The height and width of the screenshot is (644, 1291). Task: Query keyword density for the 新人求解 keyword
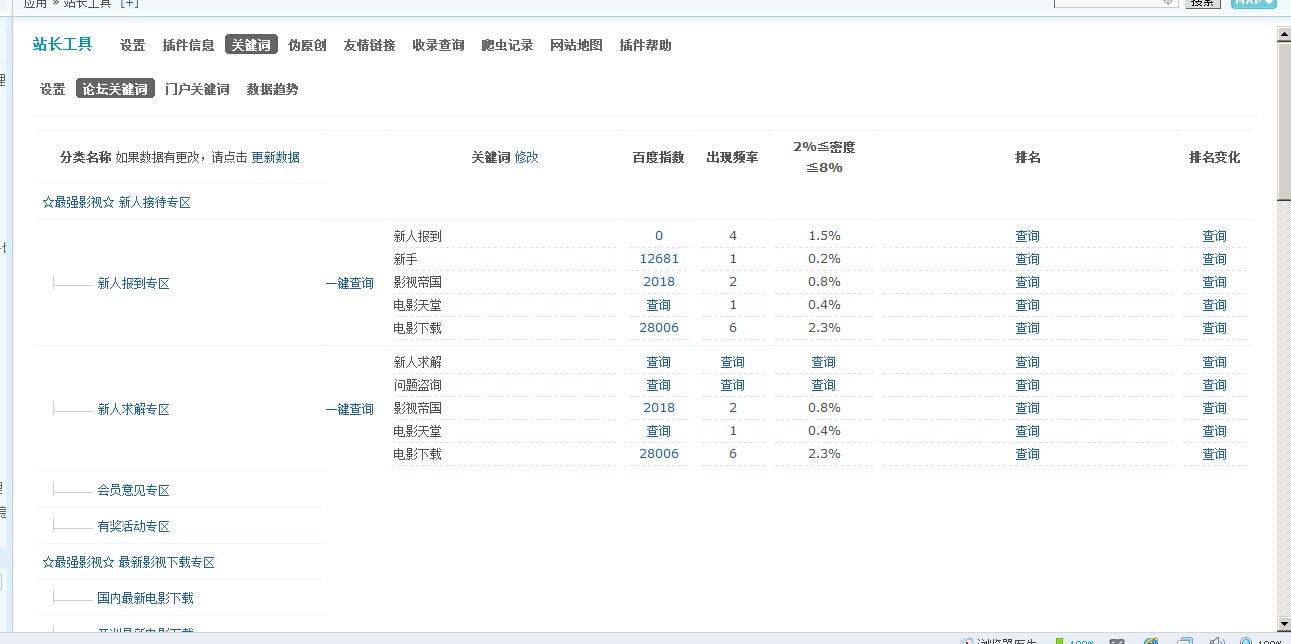pyautogui.click(x=823, y=362)
